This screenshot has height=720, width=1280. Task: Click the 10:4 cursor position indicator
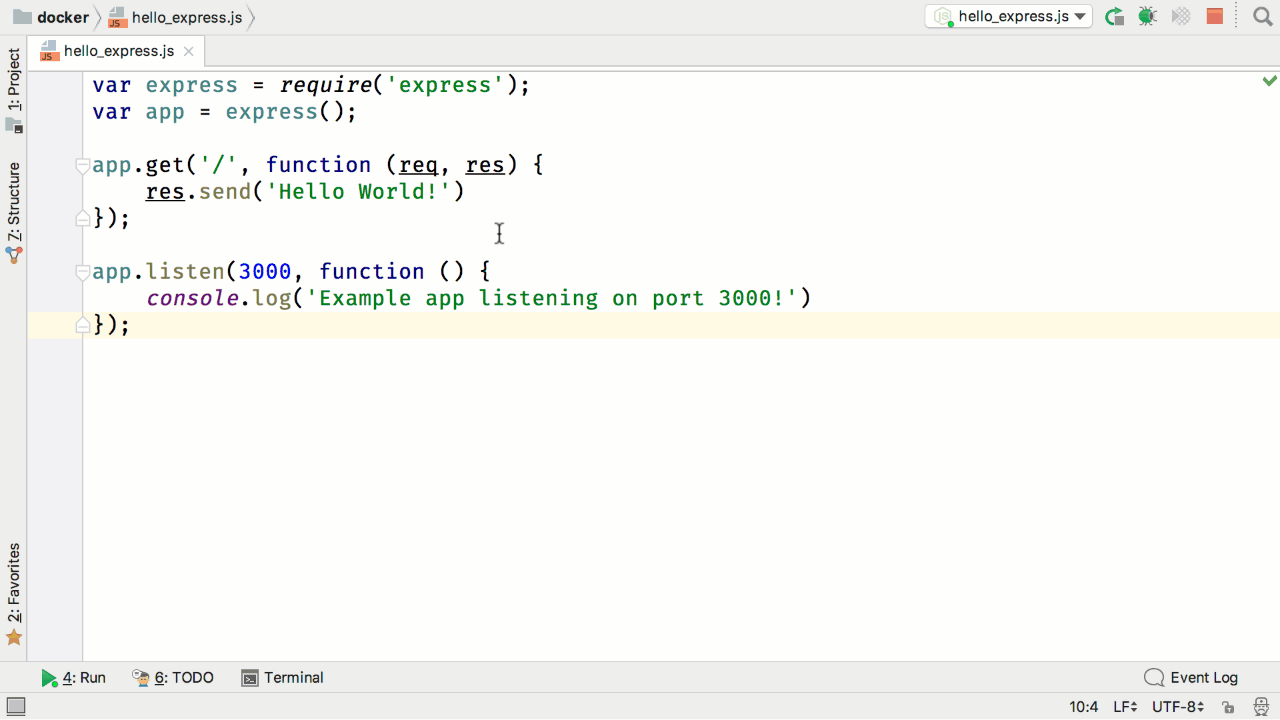[1083, 707]
